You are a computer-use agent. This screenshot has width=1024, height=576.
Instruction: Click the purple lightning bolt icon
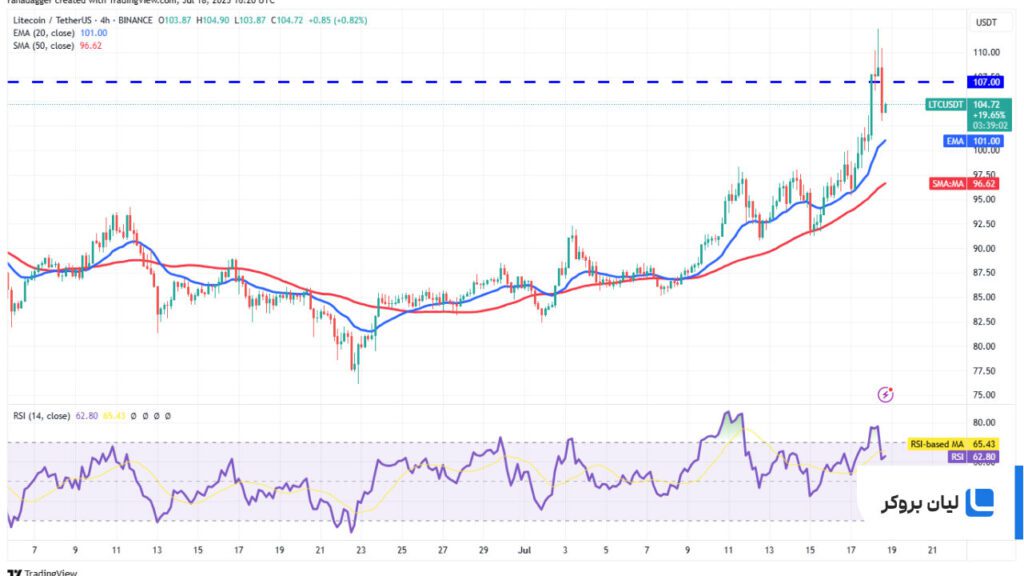pos(885,394)
